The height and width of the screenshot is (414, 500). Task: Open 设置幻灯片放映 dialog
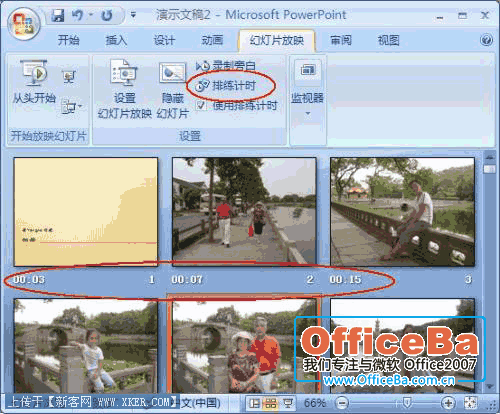(124, 89)
